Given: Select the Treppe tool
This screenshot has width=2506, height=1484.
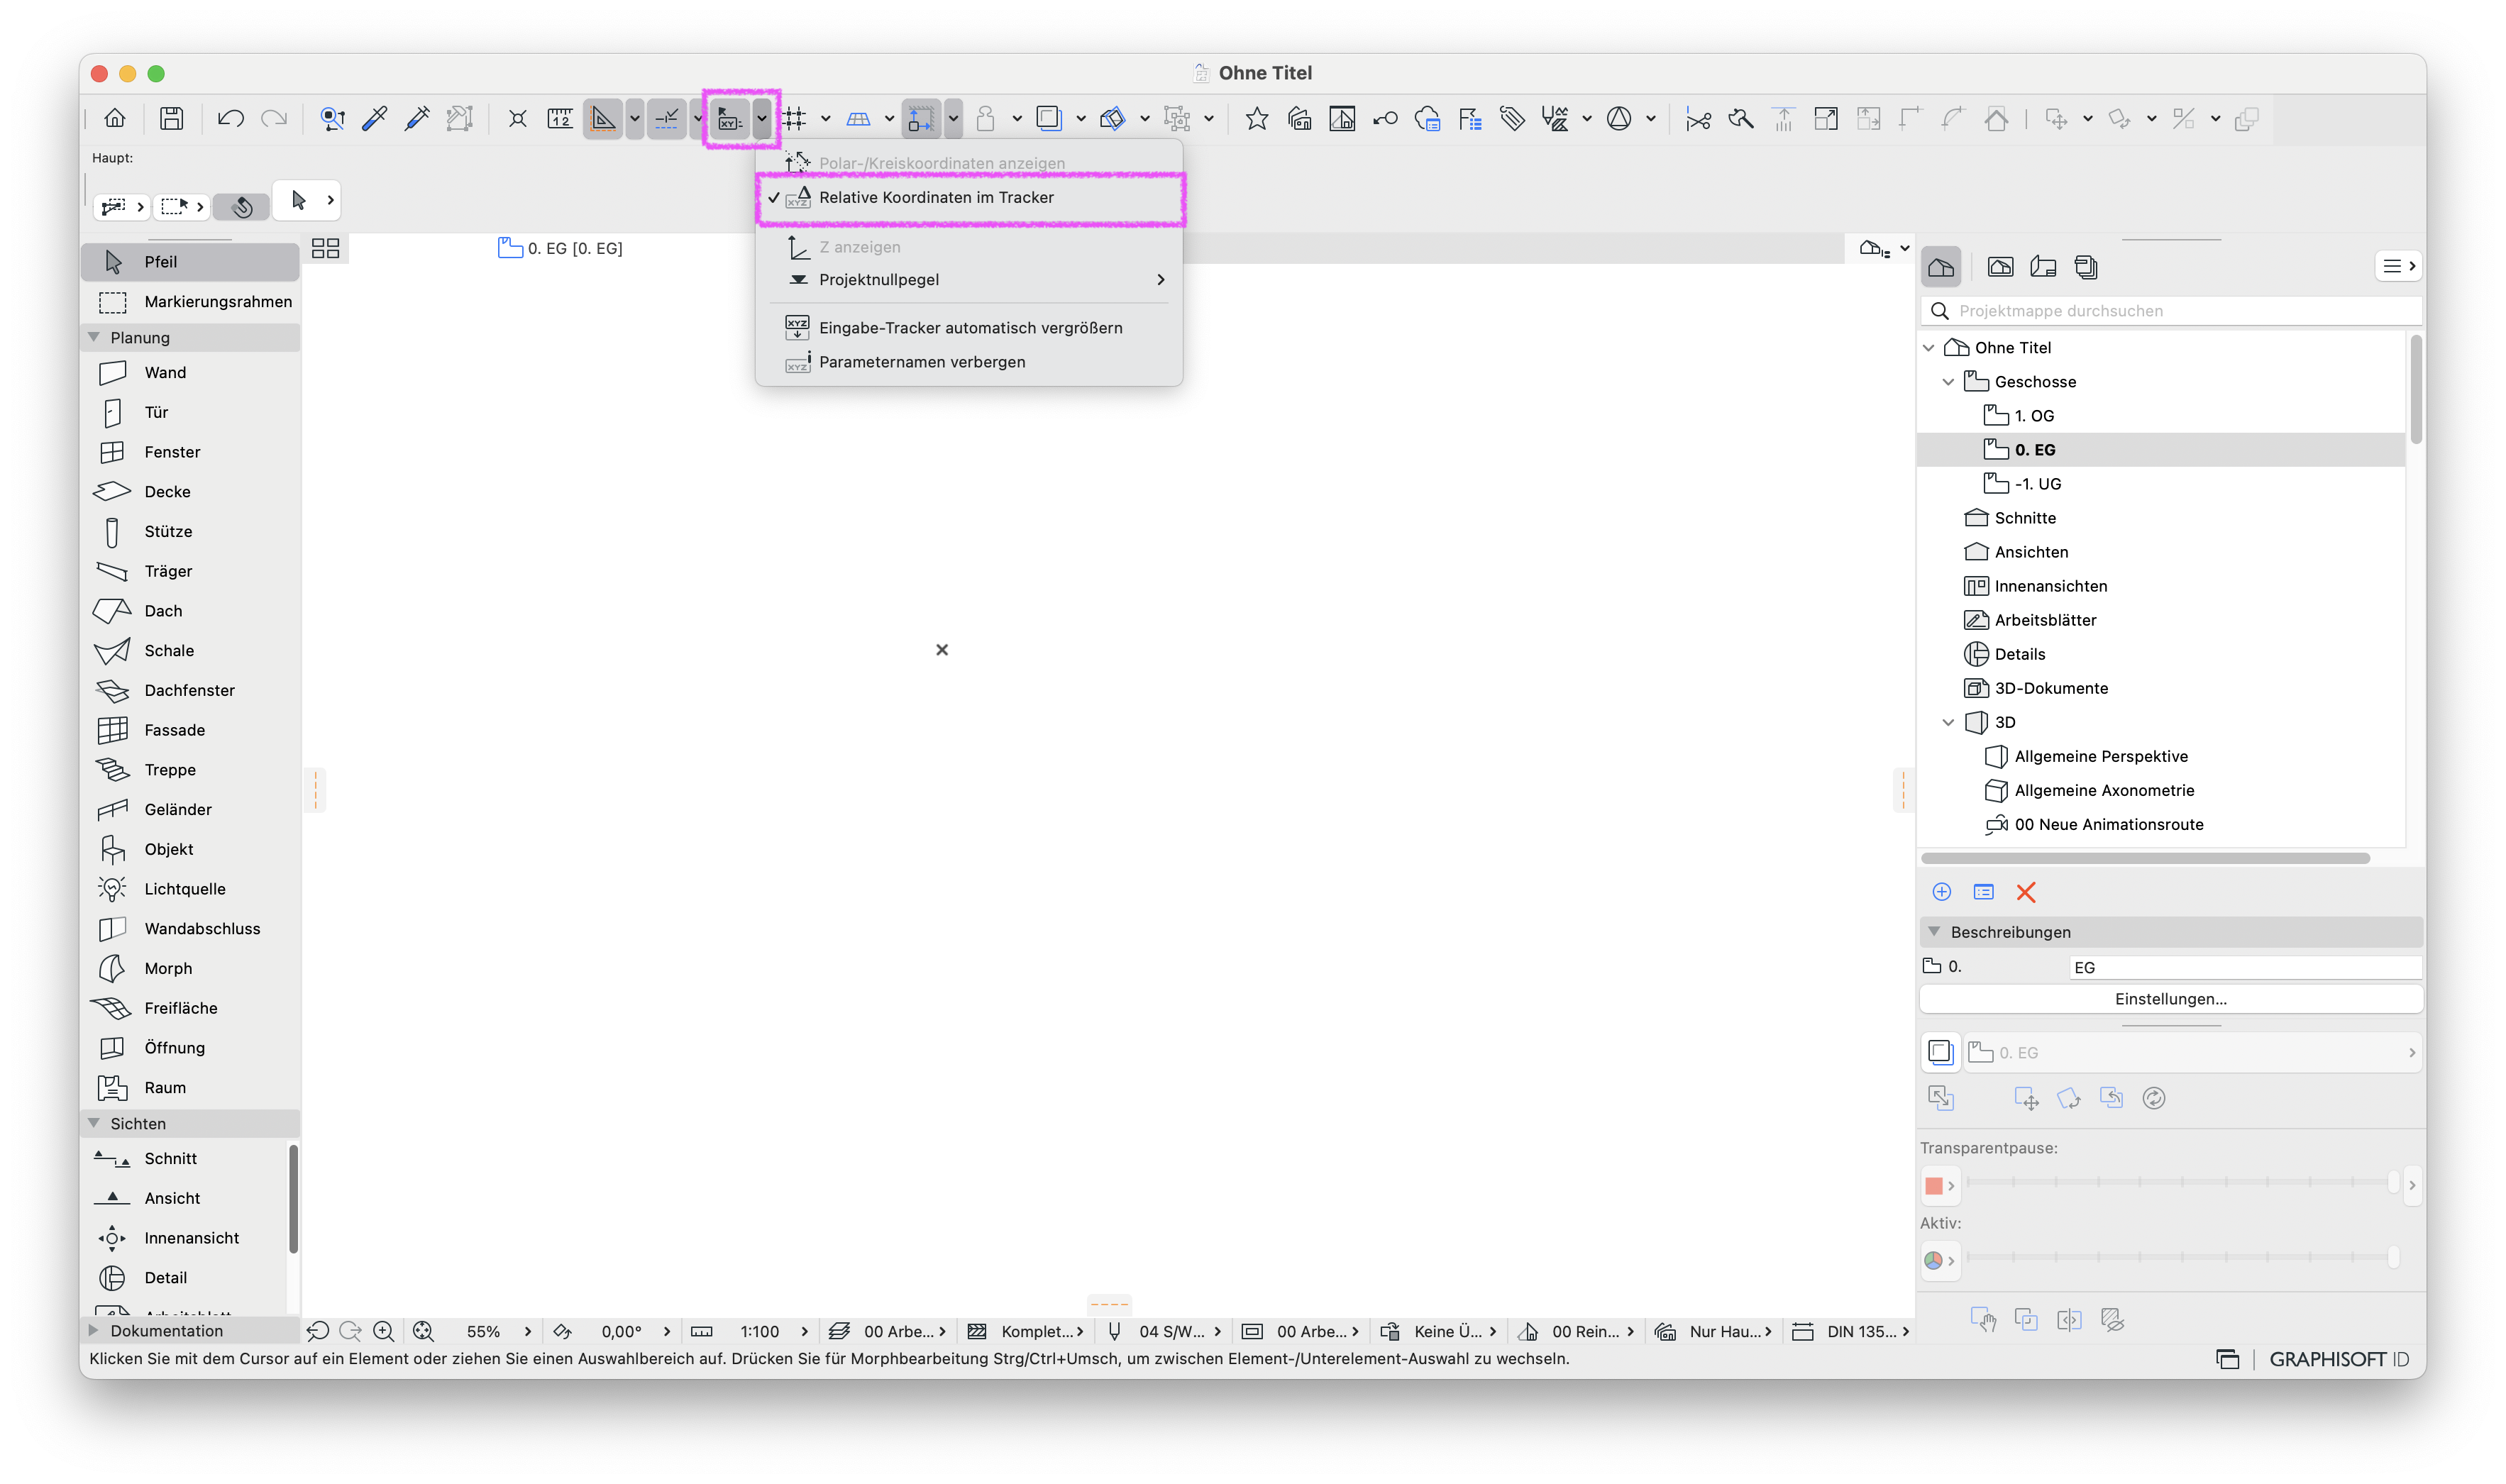Looking at the screenshot, I should 190,770.
